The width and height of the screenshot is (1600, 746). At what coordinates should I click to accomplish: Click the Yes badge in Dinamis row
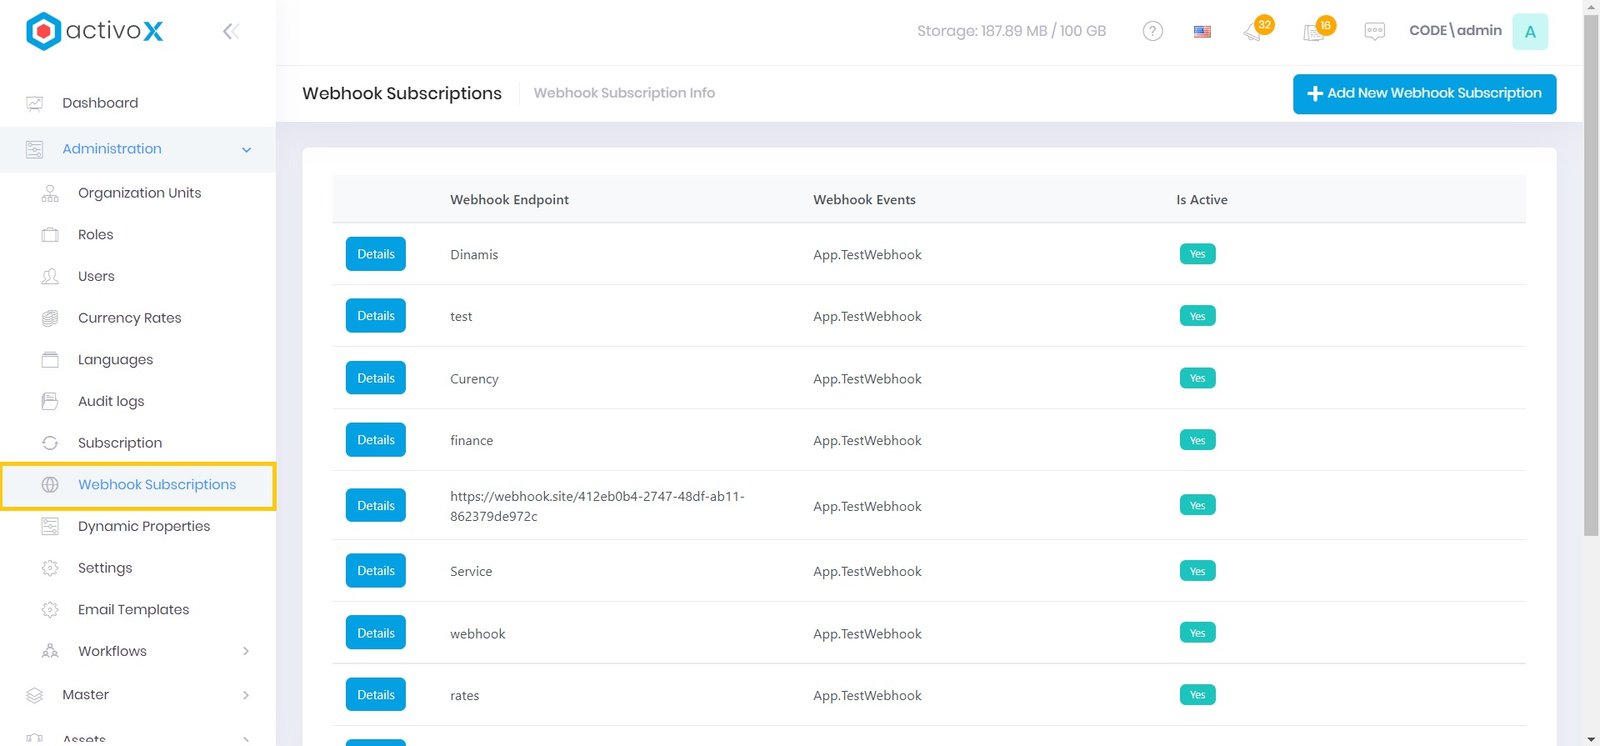pyautogui.click(x=1198, y=254)
